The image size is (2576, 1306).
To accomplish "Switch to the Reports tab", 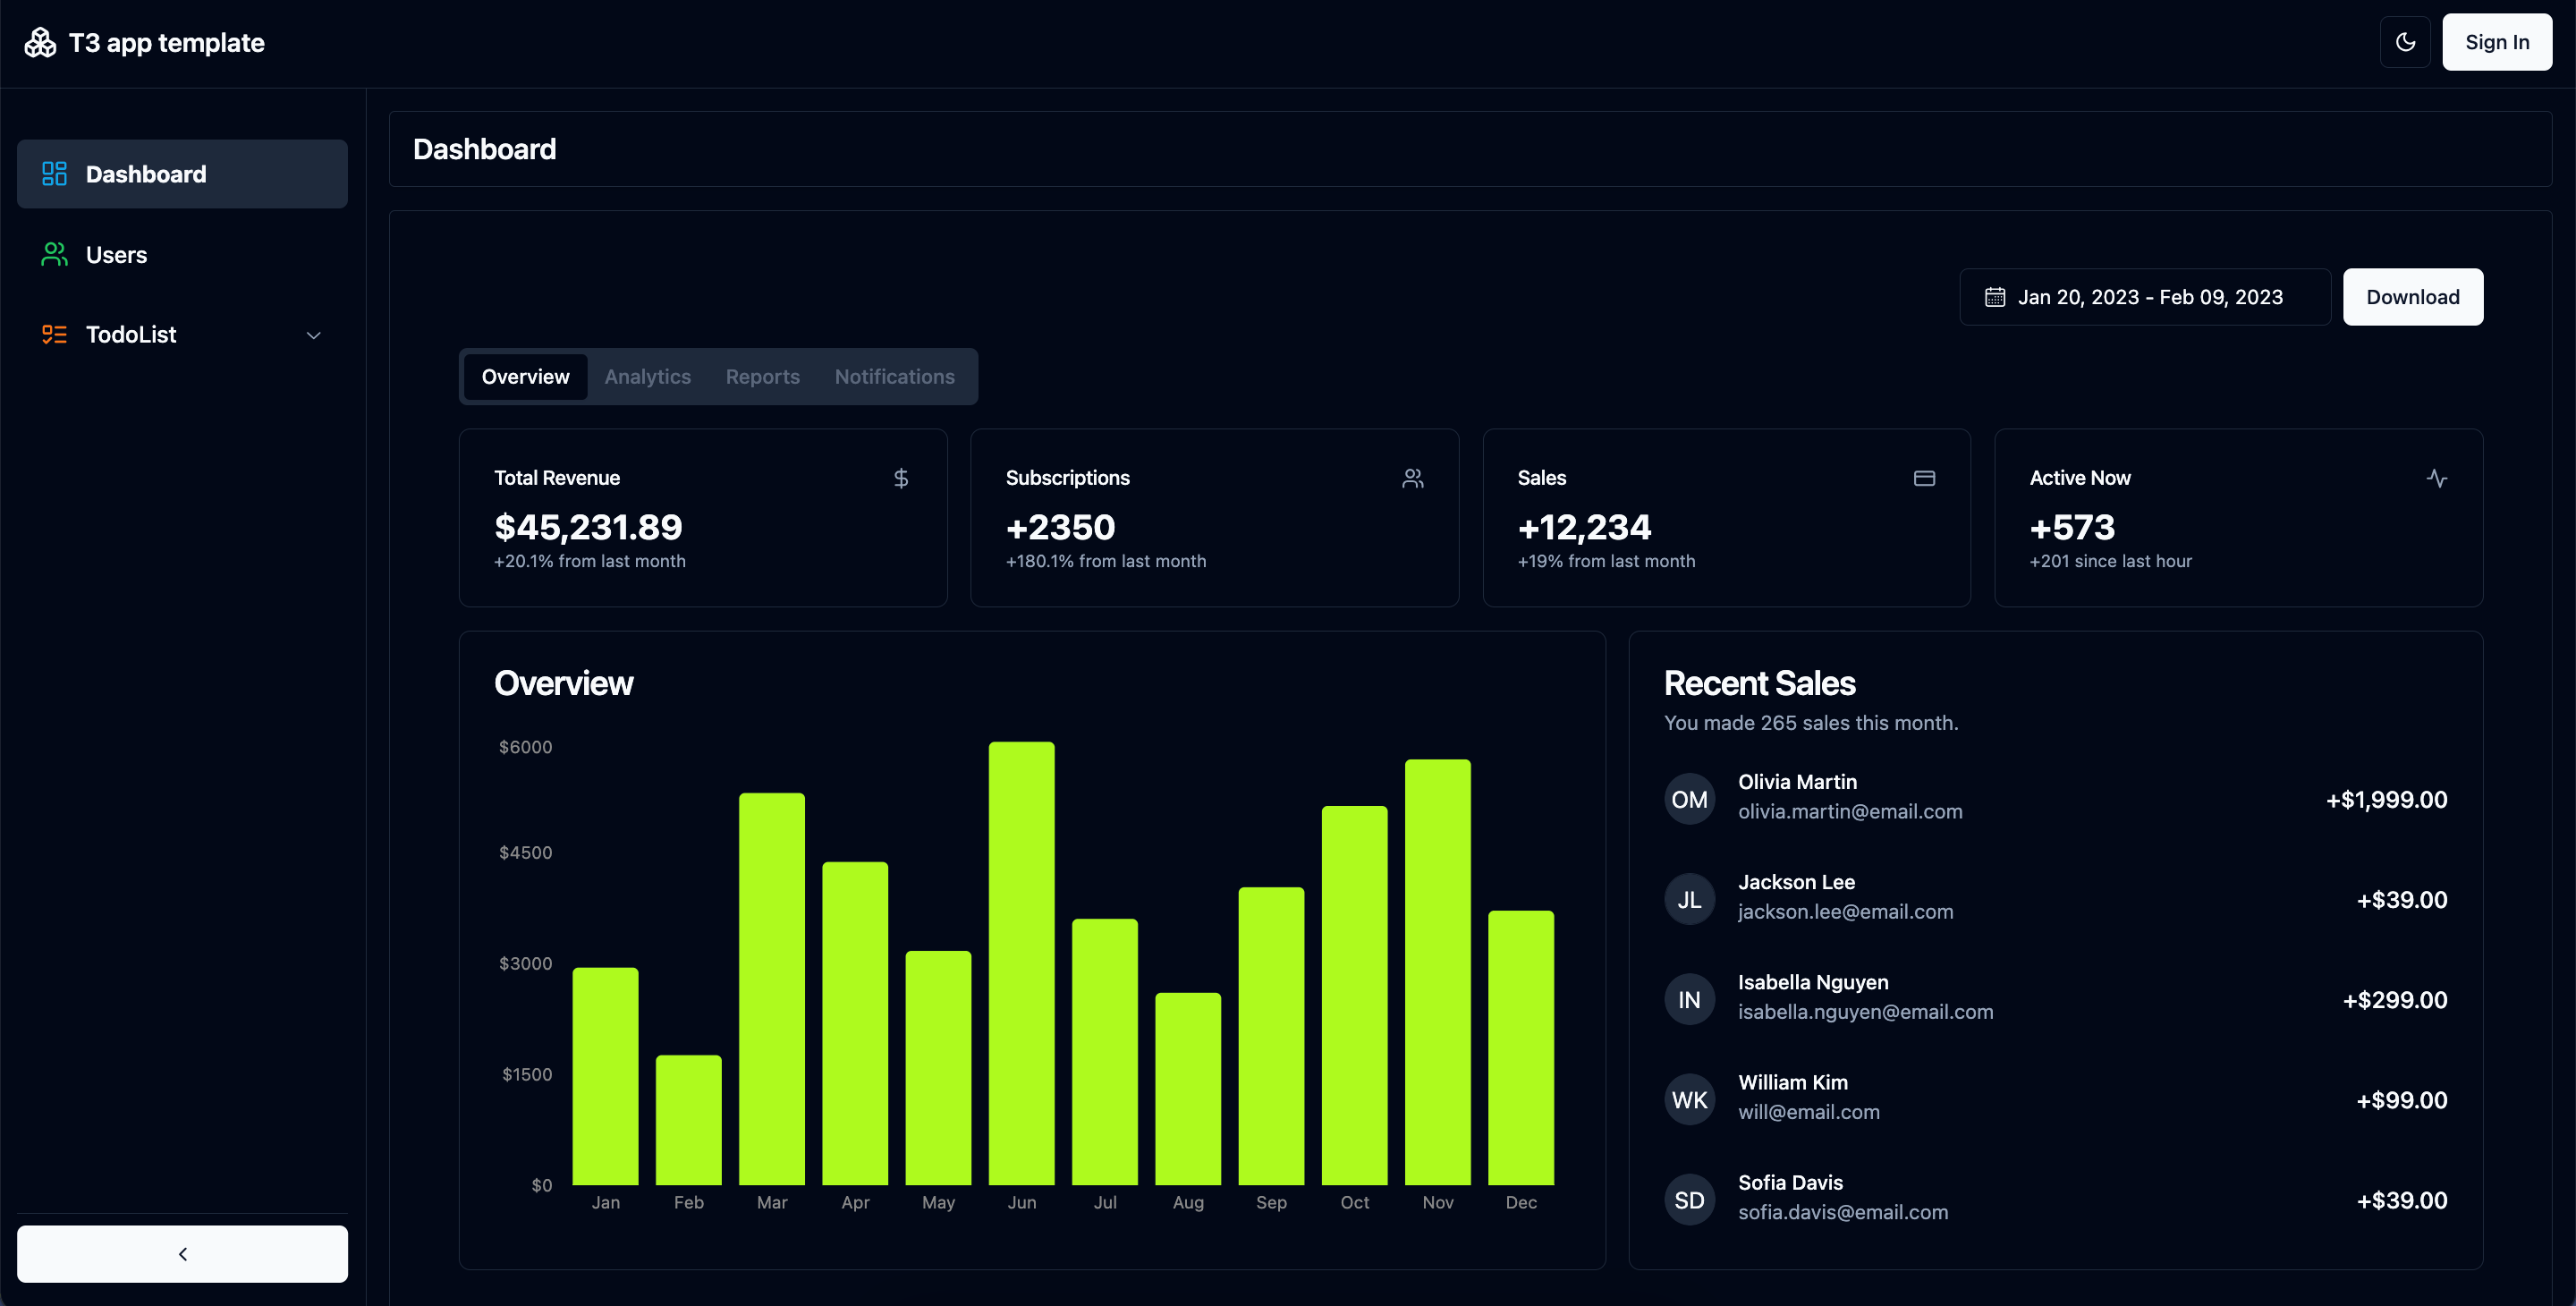I will click(x=762, y=377).
